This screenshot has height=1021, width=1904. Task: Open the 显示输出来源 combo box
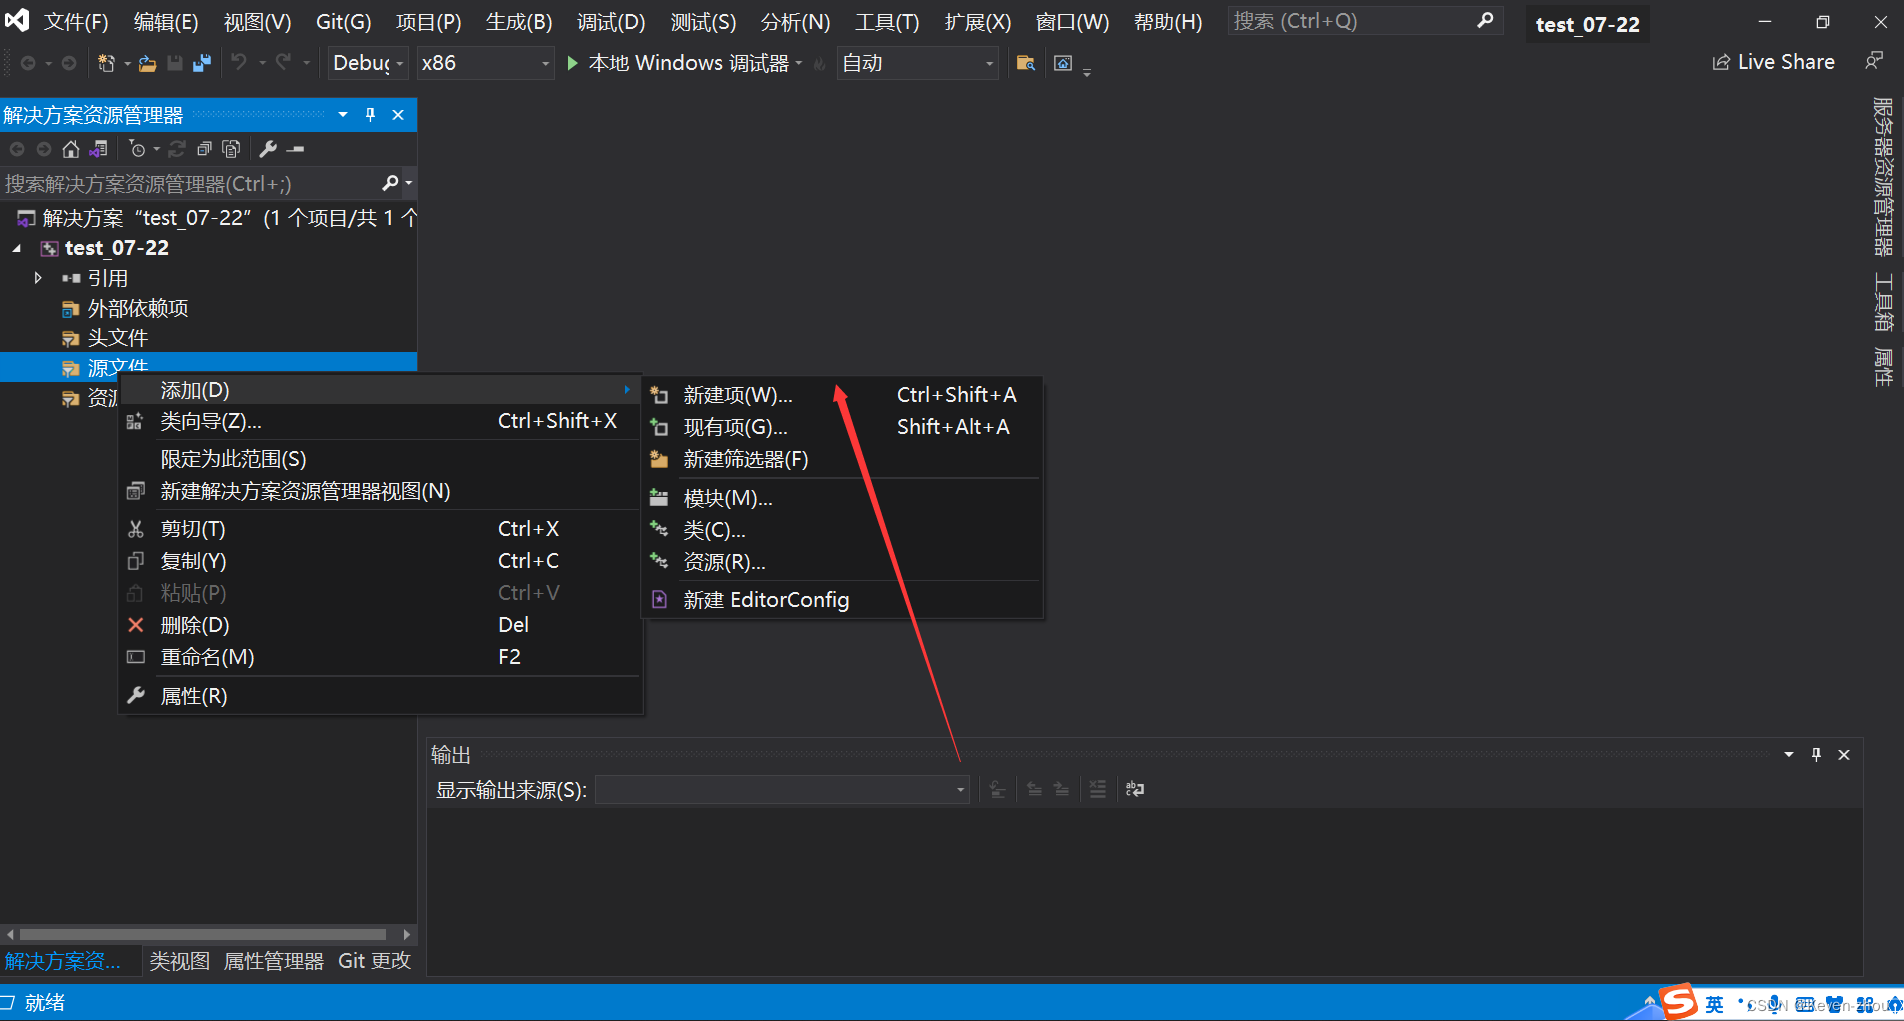(x=781, y=790)
